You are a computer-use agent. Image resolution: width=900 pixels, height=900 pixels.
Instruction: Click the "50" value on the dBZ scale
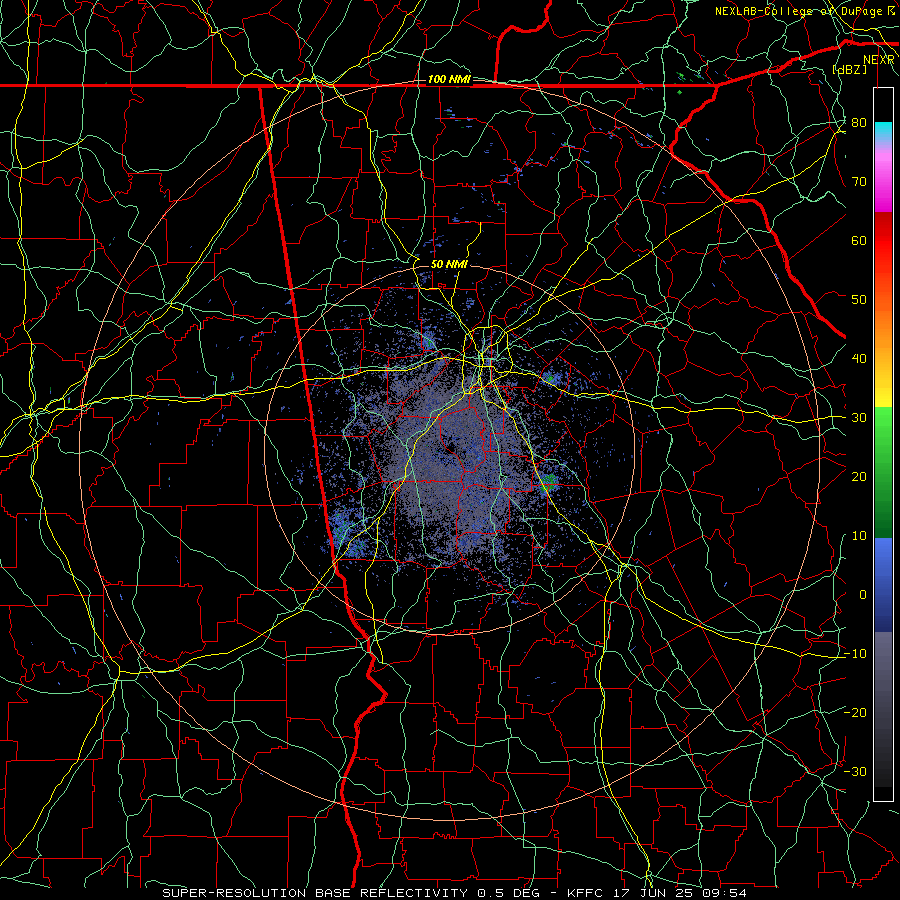[859, 300]
